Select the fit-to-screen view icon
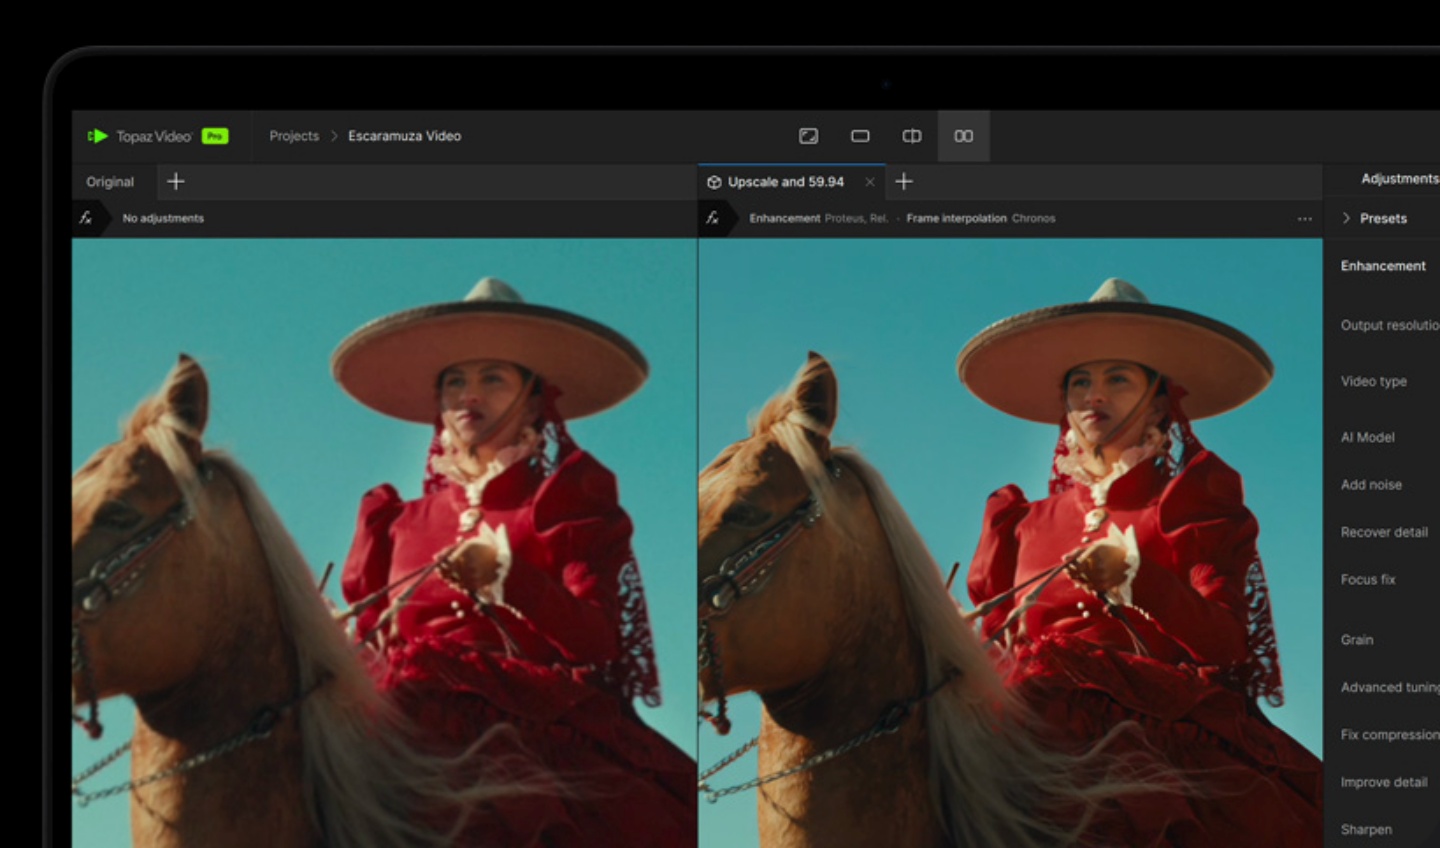The height and width of the screenshot is (848, 1440). [x=808, y=136]
